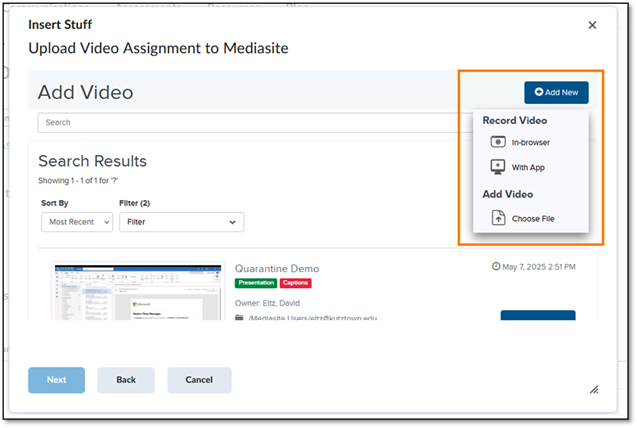
Task: Click the Search Results heading
Action: tap(92, 161)
